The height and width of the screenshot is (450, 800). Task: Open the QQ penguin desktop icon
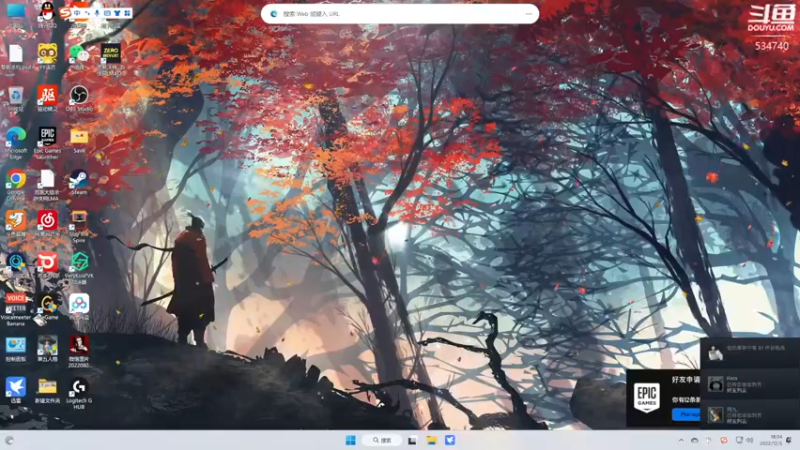(47, 12)
